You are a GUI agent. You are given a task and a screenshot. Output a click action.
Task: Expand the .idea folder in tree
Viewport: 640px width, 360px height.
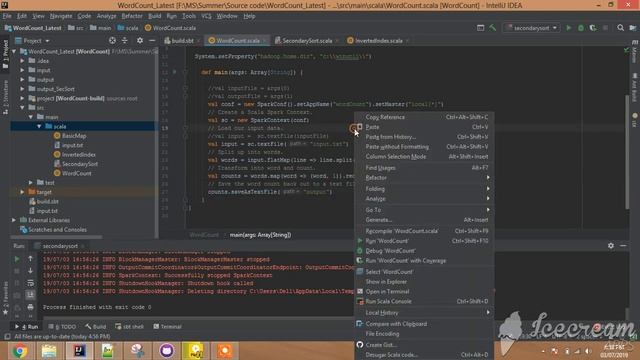point(22,61)
